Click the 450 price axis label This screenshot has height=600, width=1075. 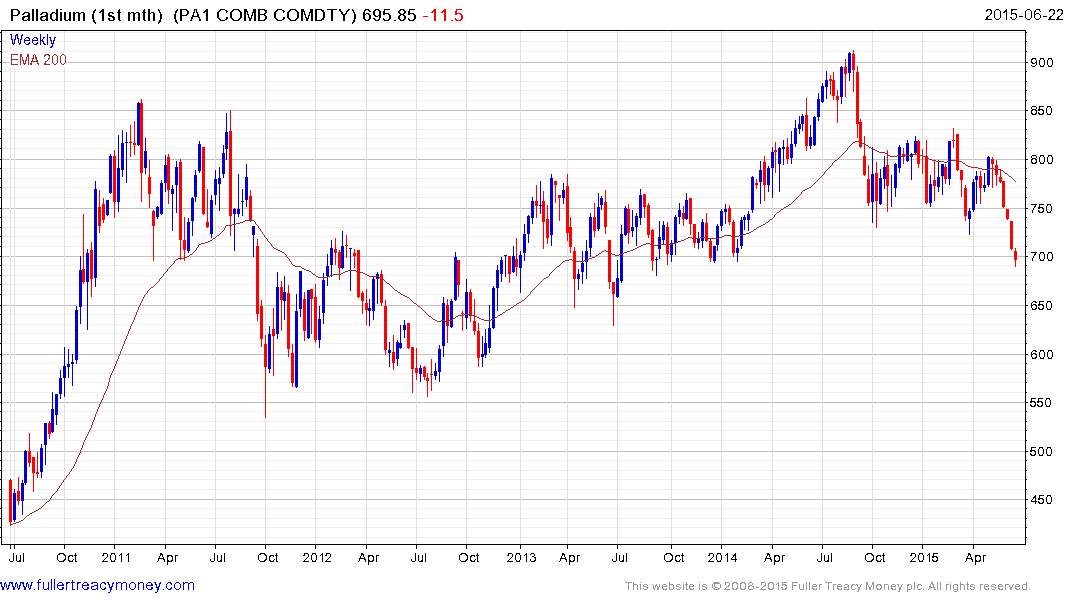click(x=1041, y=500)
